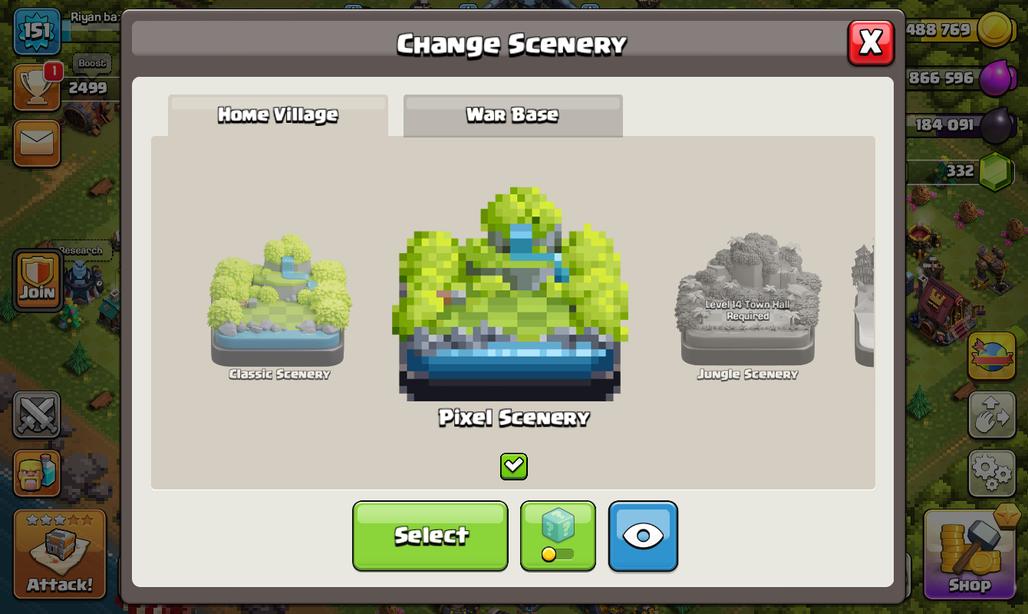This screenshot has width=1028, height=614.
Task: Open the mail inbox icon
Action: click(x=37, y=142)
